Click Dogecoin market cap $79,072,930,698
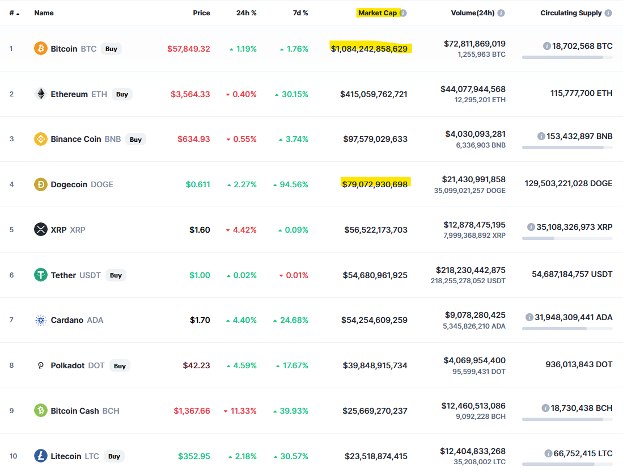Screen dimensions: 624x472 click(x=375, y=184)
